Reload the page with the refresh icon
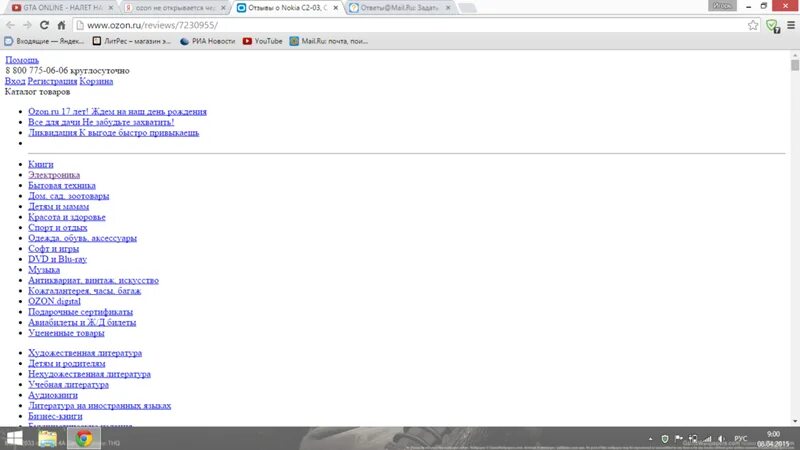Screen dimensions: 800x450 (x=44, y=25)
